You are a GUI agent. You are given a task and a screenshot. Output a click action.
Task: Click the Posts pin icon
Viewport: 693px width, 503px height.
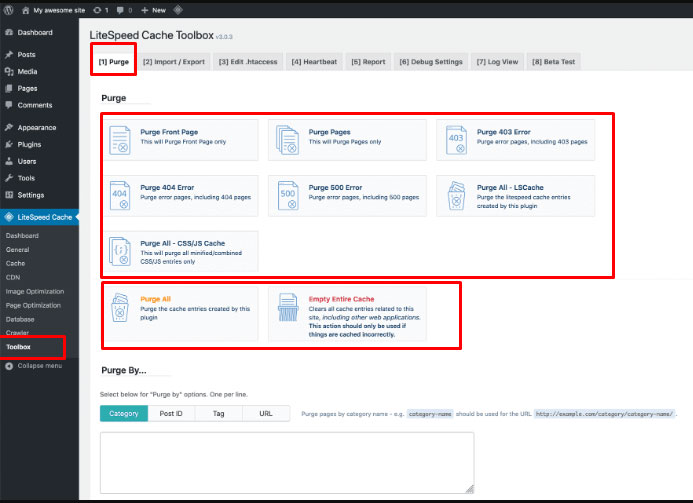9,54
